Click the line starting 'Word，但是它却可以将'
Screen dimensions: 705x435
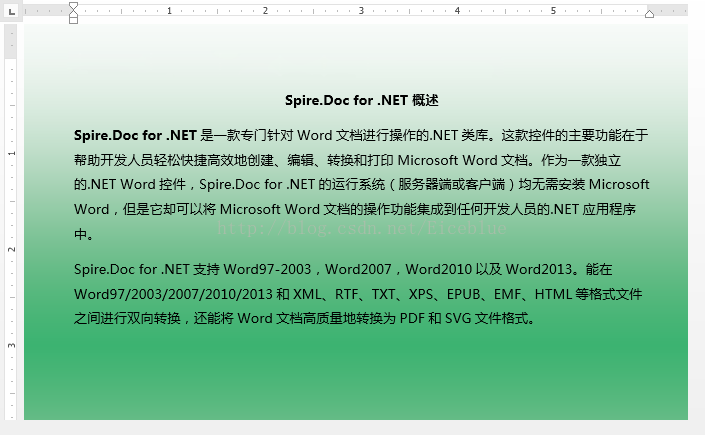(x=355, y=209)
